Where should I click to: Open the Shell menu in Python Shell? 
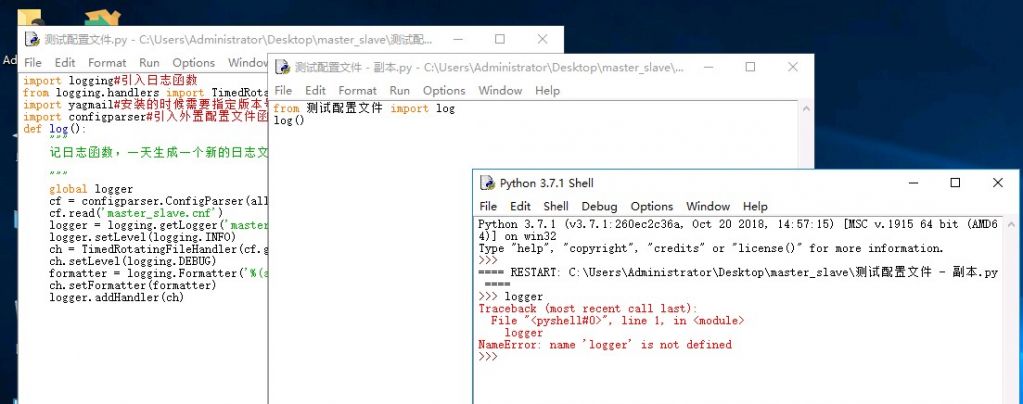(556, 206)
